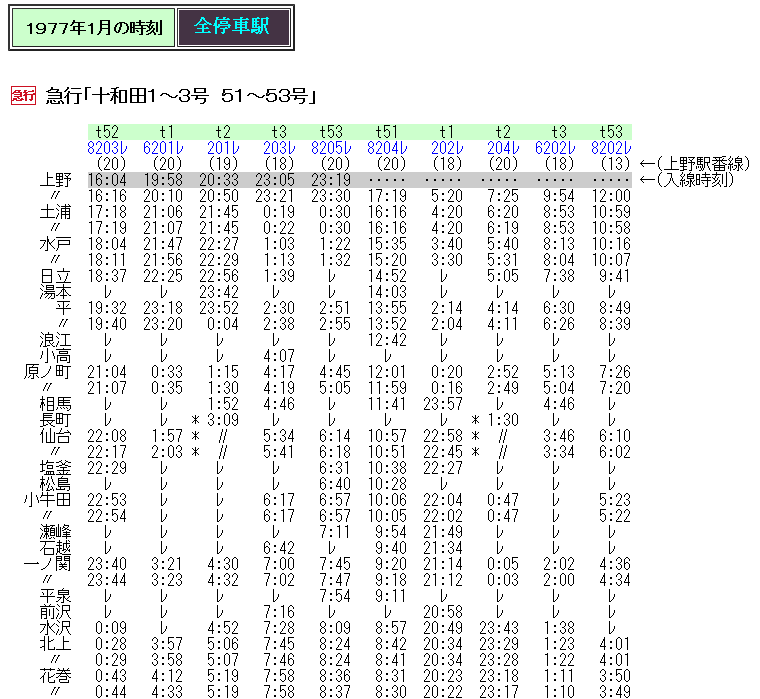
Task: Select the 日立 station name
Action: coord(56,276)
